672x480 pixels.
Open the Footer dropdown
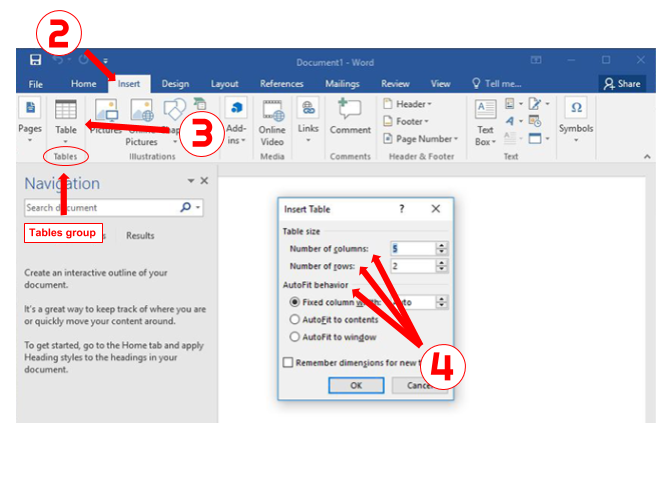(x=405, y=122)
